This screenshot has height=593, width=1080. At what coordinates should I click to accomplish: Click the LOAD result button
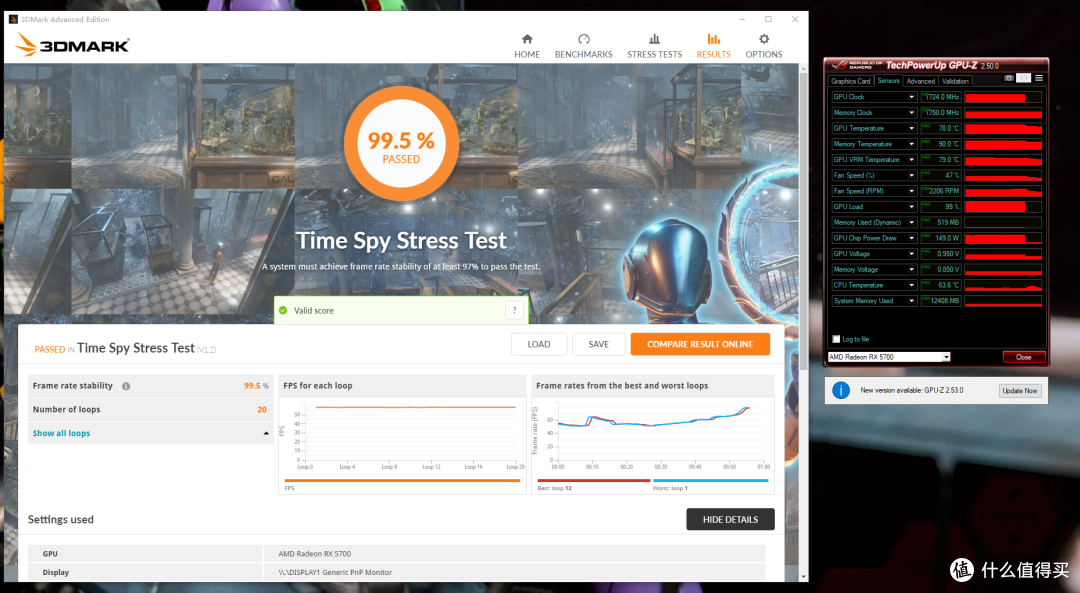point(539,344)
